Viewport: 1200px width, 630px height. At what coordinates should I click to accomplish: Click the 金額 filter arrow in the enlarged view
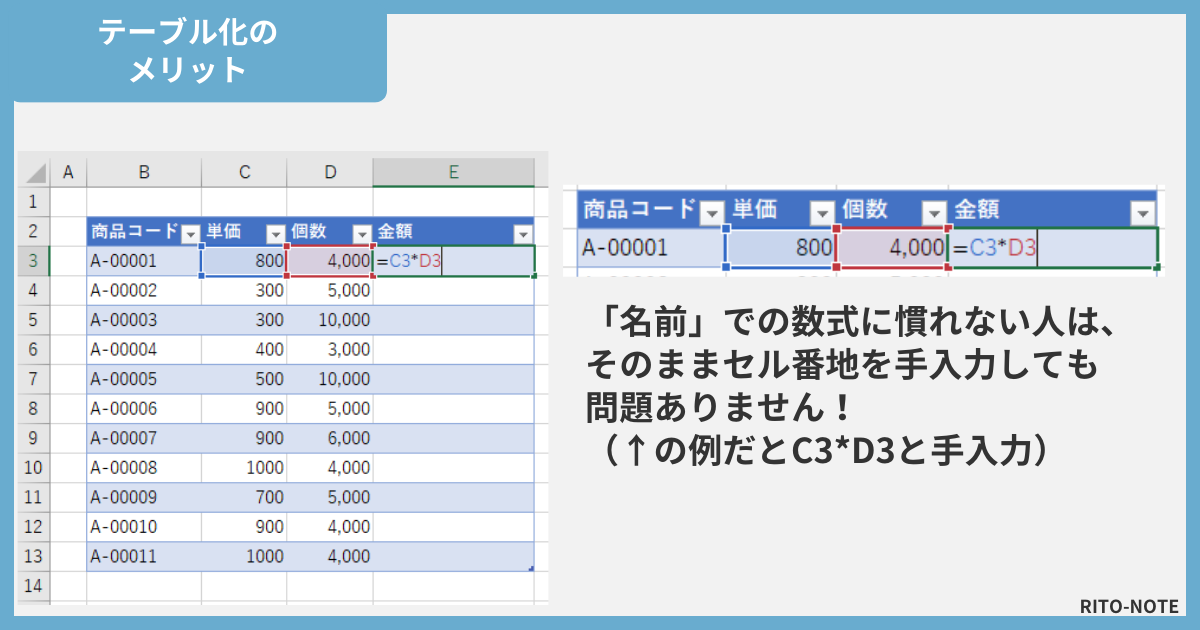pos(1142,213)
